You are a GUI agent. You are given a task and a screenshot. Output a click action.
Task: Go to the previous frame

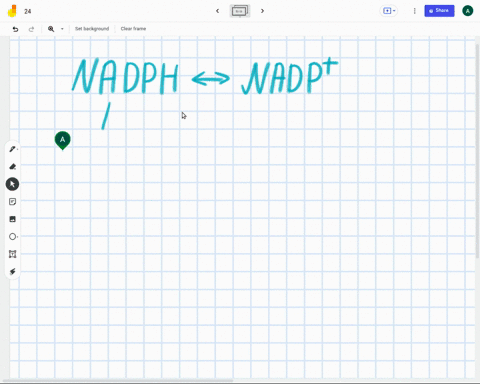tap(217, 11)
